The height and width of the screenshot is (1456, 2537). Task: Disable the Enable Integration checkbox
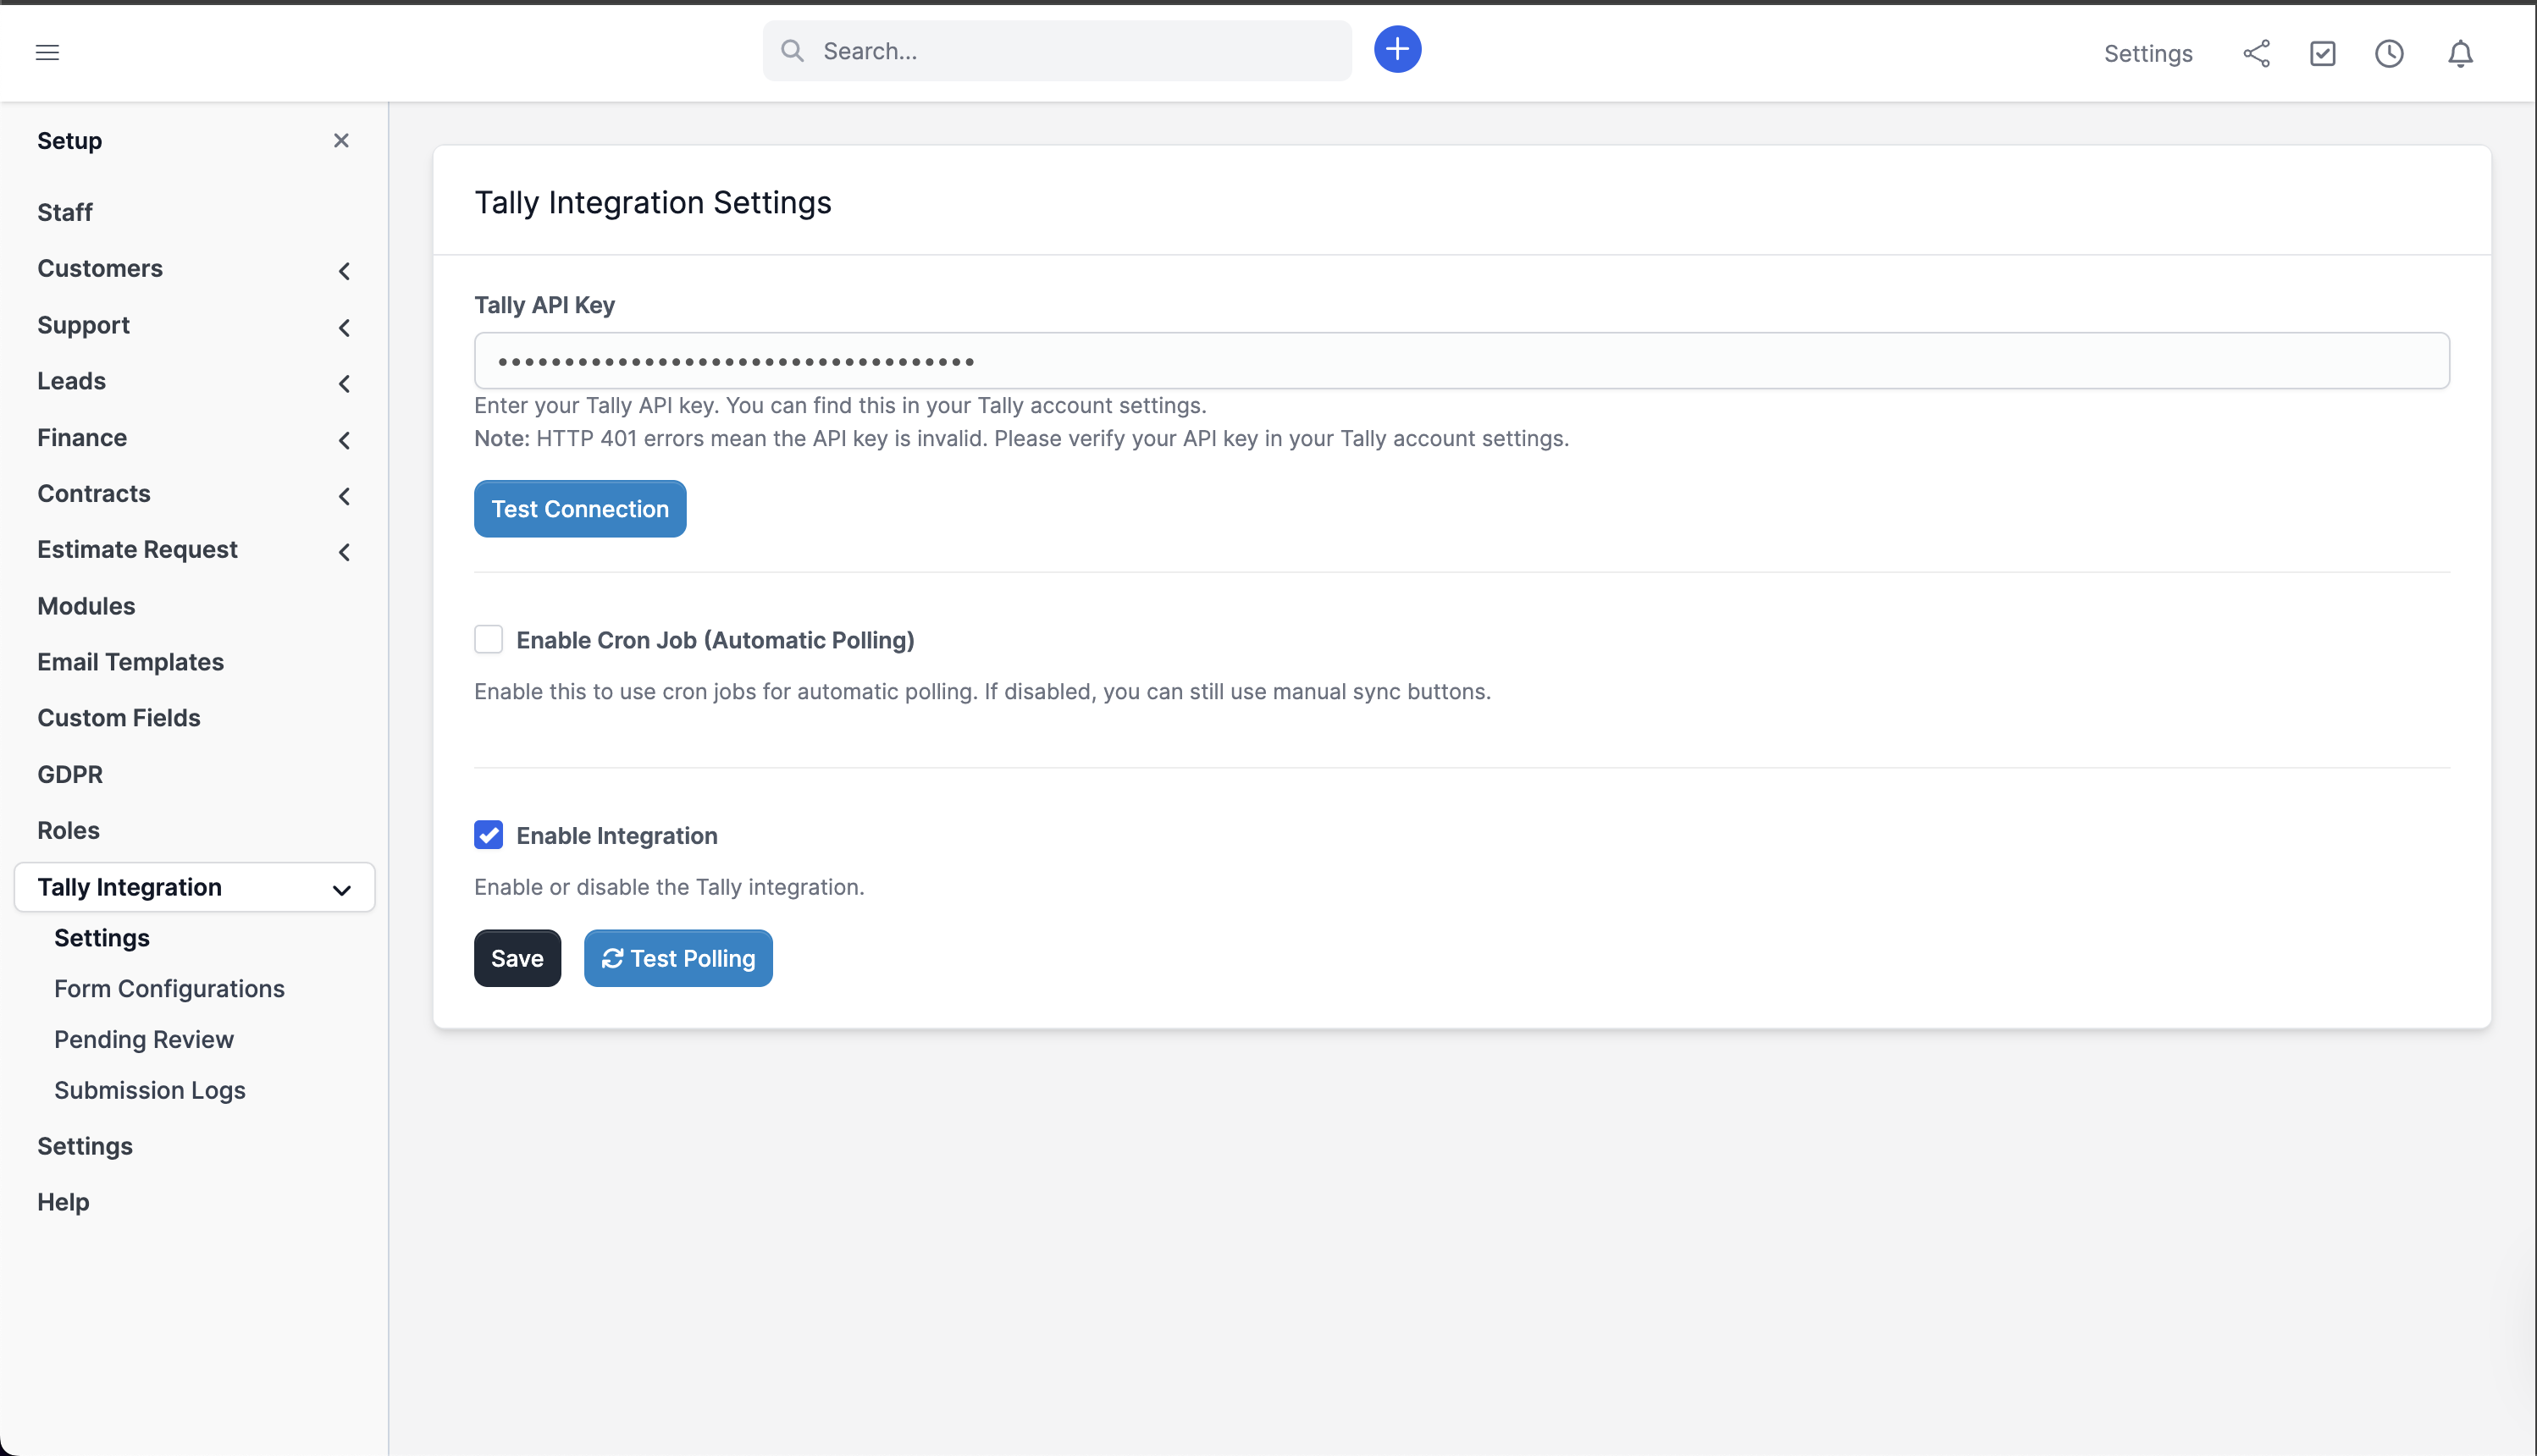(488, 835)
